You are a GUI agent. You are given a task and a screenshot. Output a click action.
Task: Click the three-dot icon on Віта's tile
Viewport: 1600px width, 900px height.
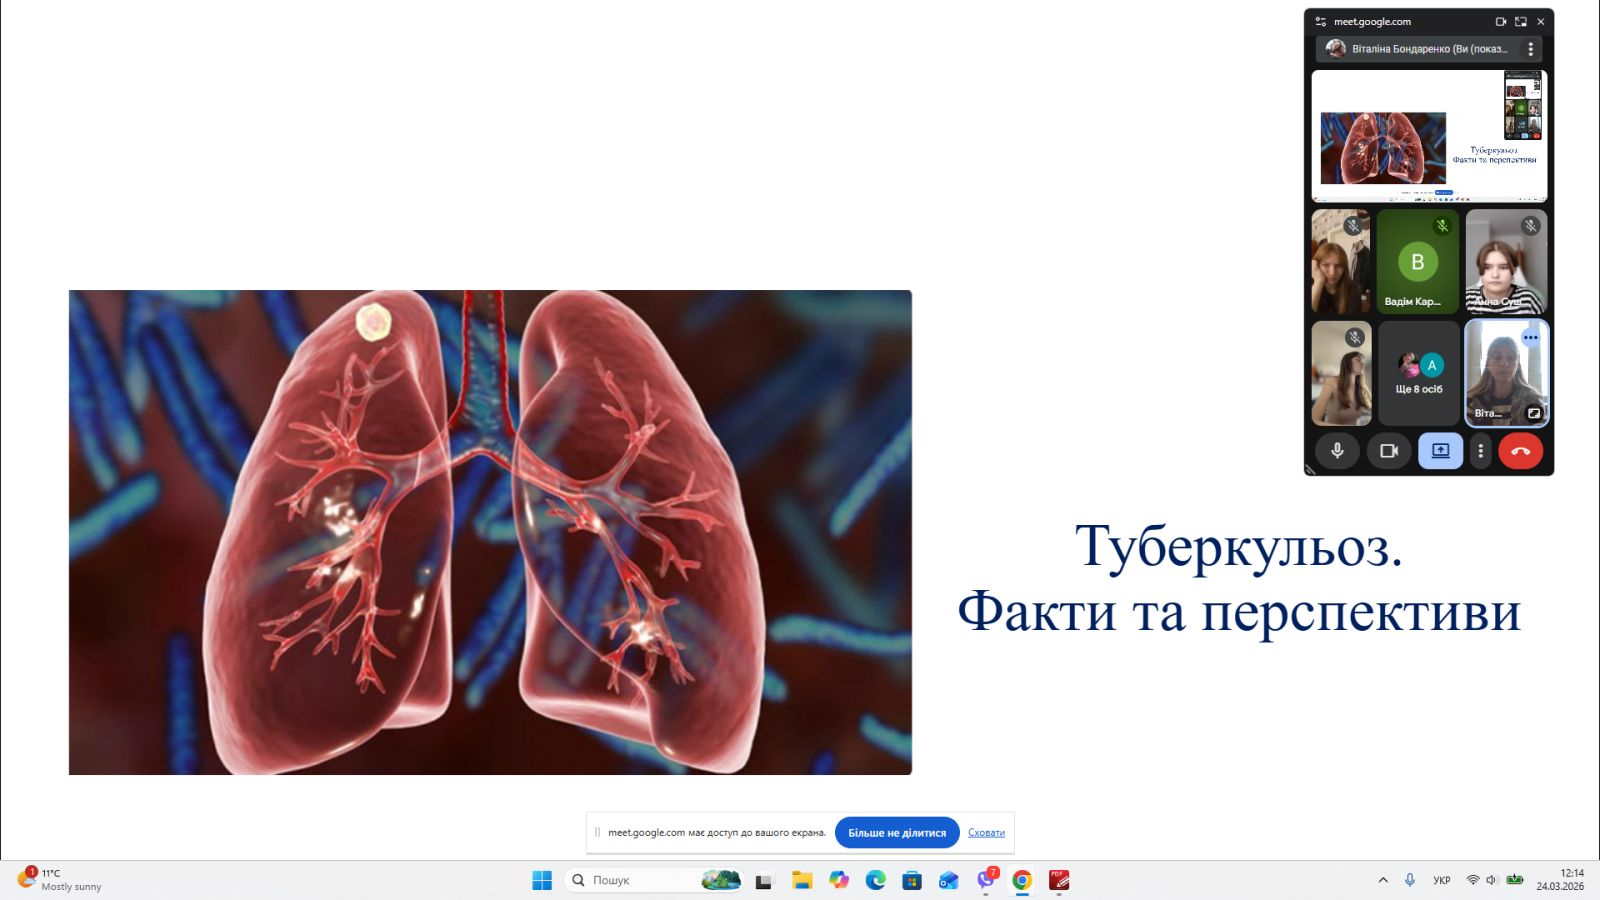pos(1530,338)
